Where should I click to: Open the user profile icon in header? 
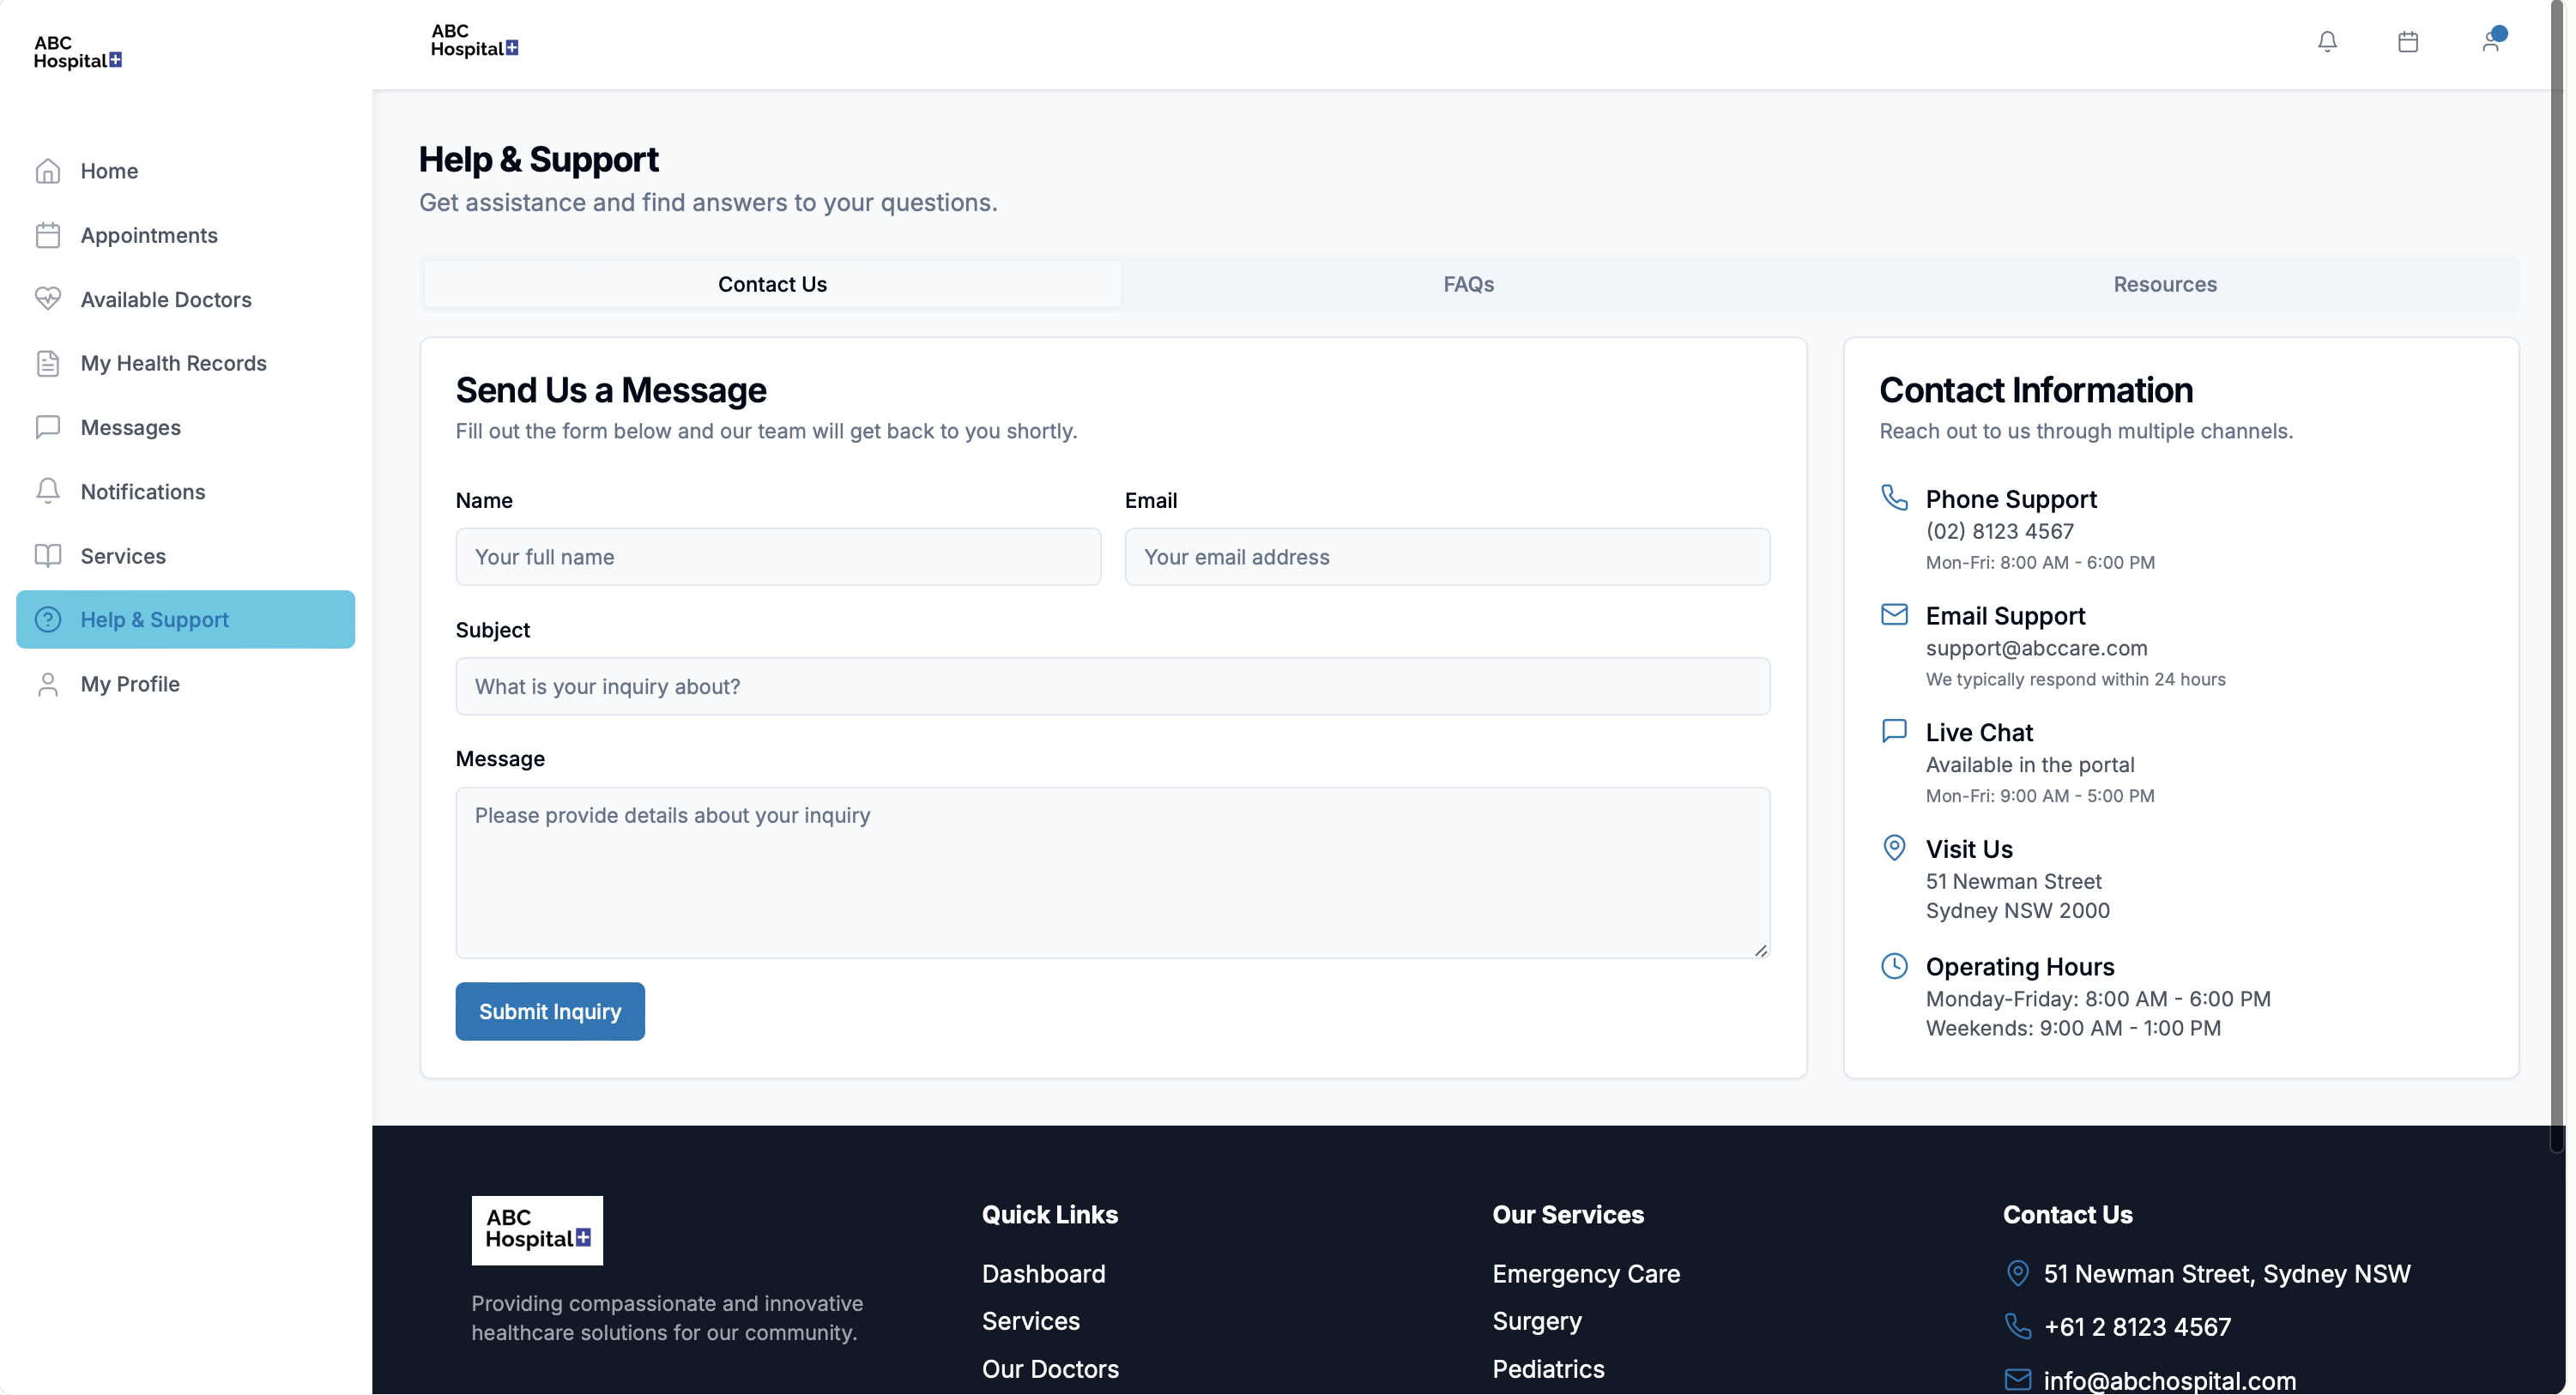[x=2490, y=42]
